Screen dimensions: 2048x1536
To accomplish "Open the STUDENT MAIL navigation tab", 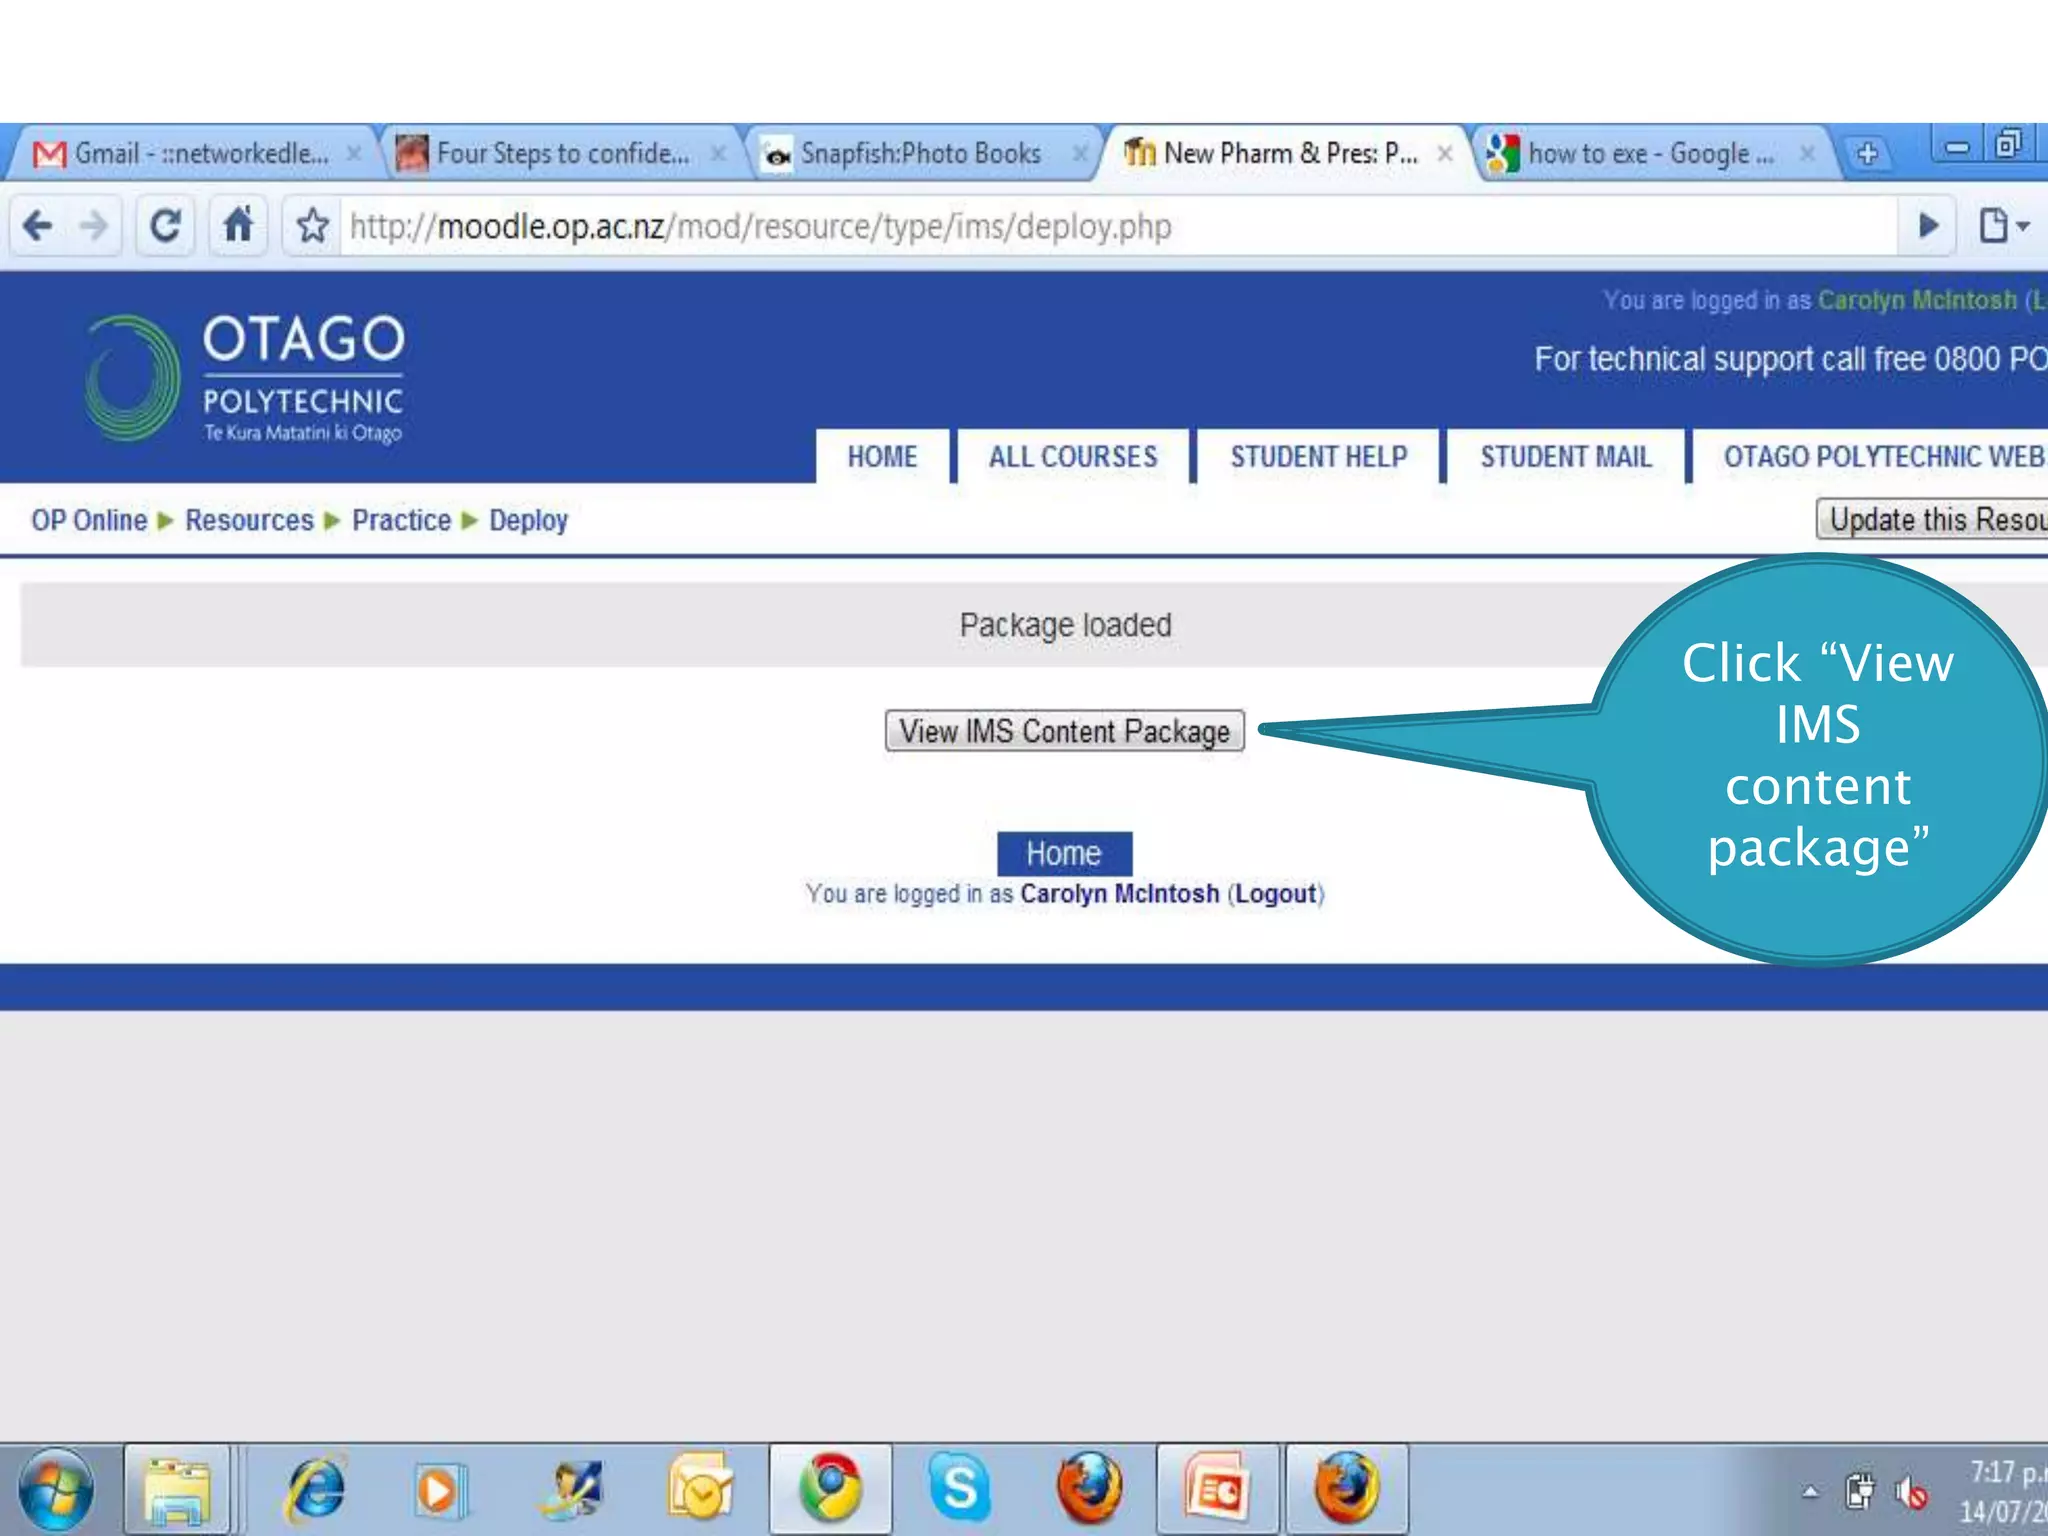I will point(1566,457).
